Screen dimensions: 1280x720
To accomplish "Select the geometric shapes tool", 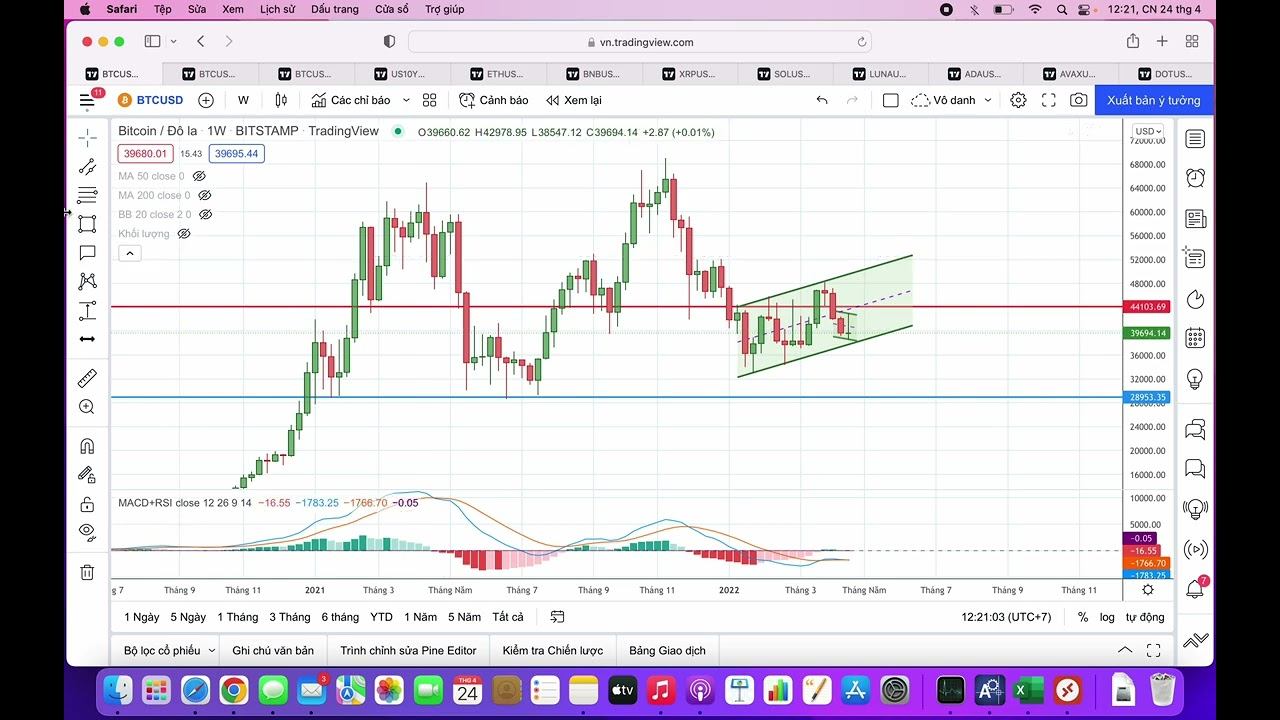I will 87,224.
